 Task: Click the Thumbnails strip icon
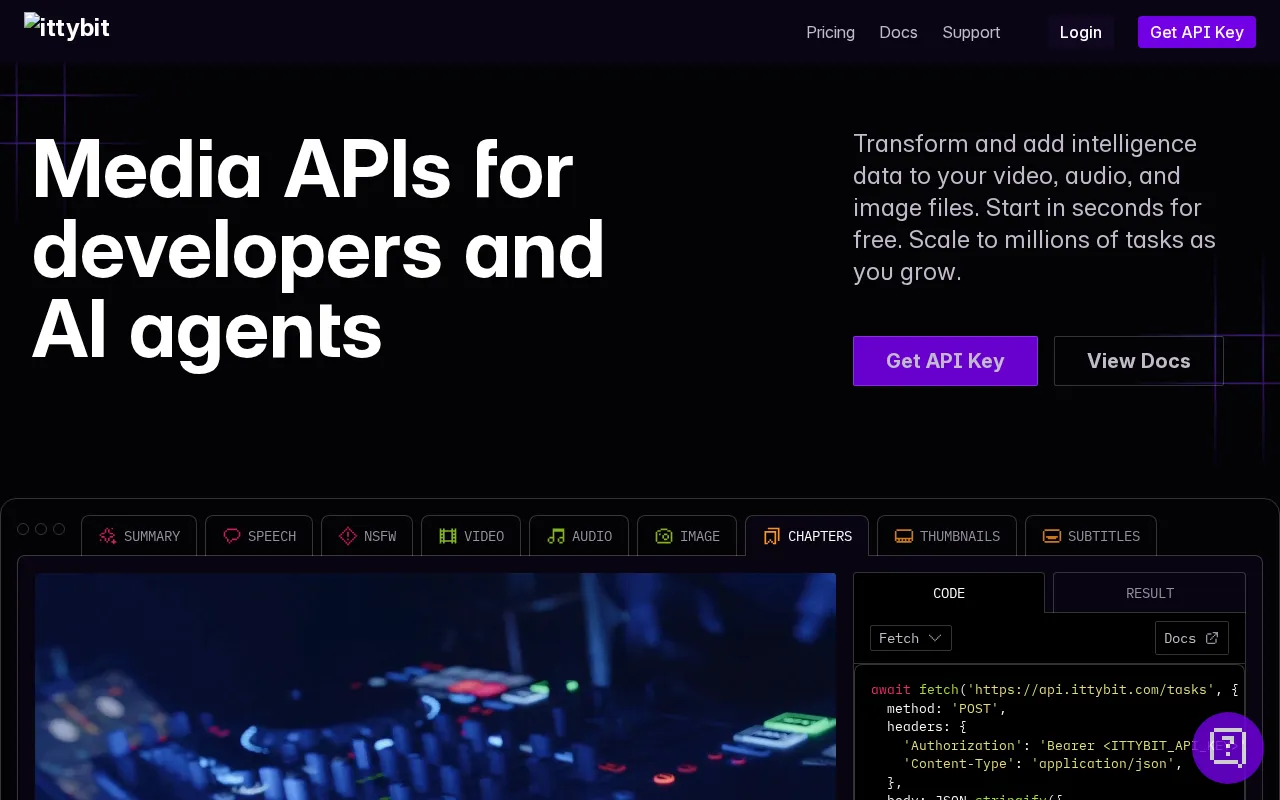(x=904, y=536)
